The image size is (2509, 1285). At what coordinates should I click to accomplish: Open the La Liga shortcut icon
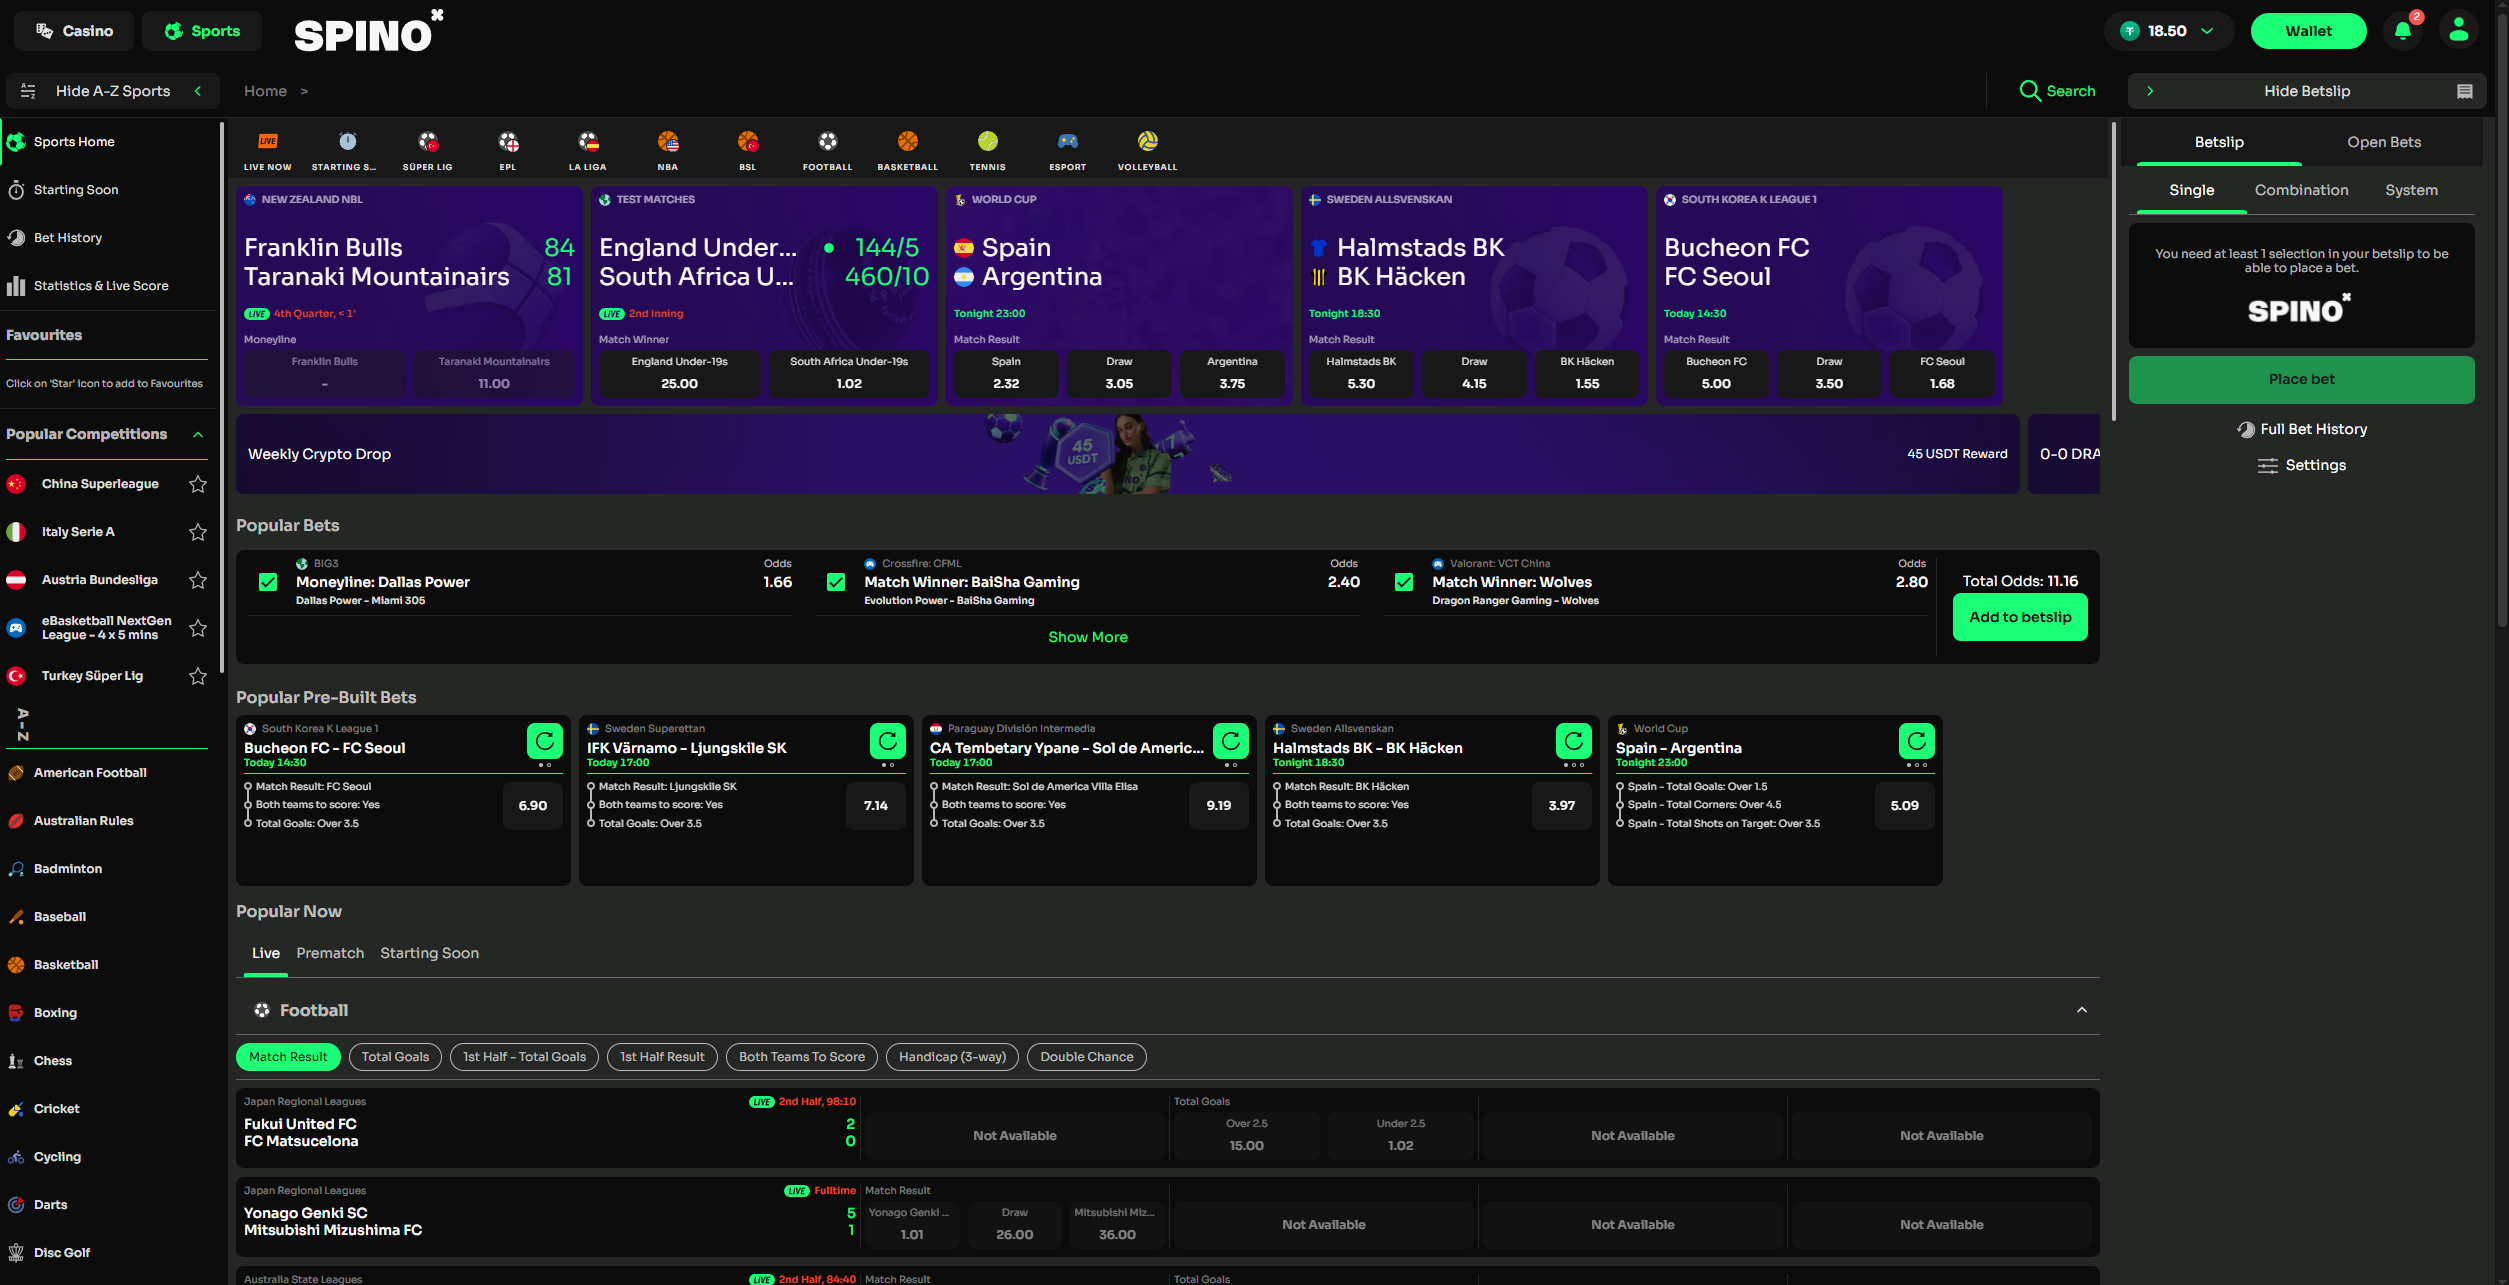pos(588,142)
